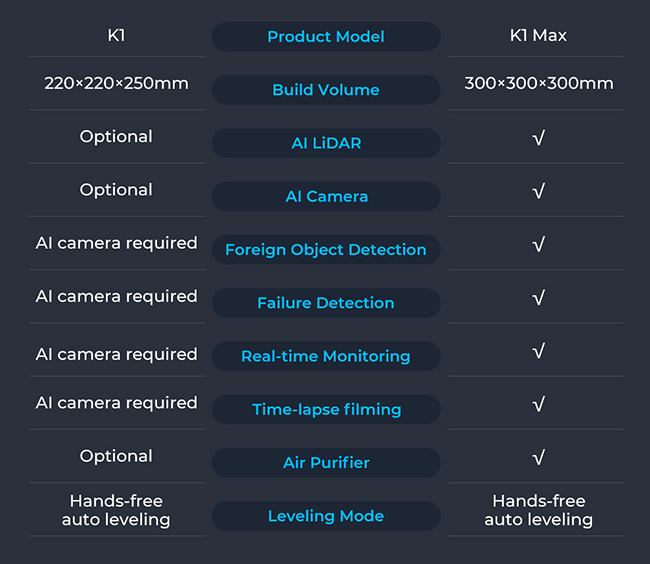
Task: Click the AI Camera feature label
Action: coord(326,196)
